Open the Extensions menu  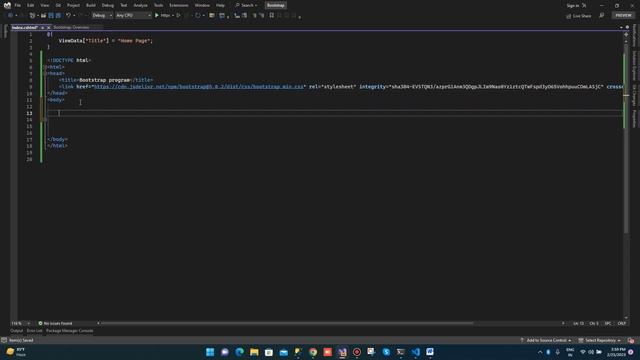(179, 5)
